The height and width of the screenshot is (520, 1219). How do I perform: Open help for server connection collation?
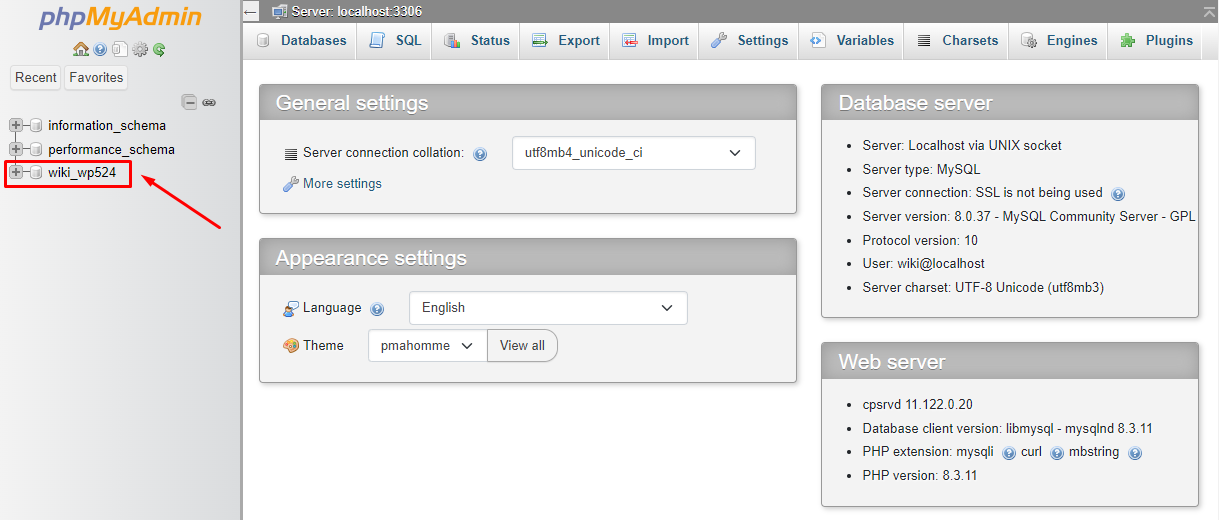tap(480, 154)
